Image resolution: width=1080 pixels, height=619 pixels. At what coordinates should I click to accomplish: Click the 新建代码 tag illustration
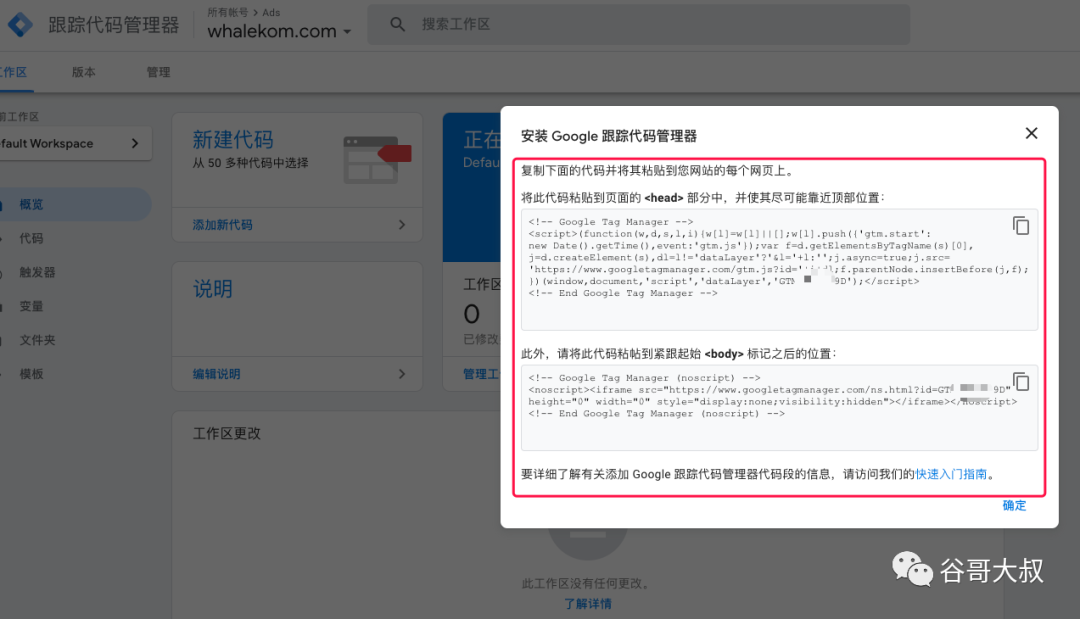pos(377,156)
